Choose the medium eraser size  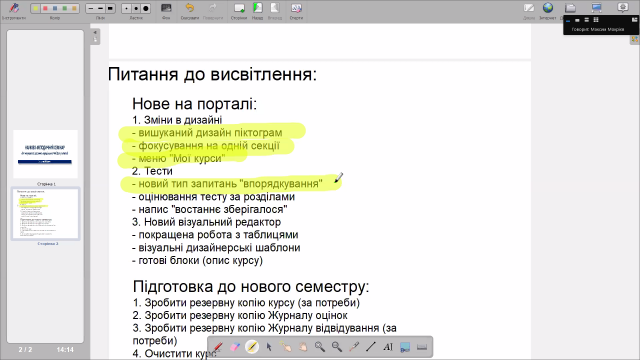(136, 9)
